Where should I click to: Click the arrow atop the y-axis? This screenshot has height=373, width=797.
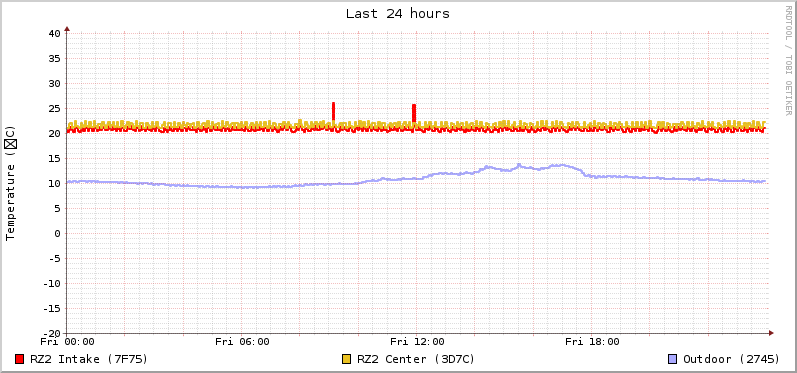(67, 29)
